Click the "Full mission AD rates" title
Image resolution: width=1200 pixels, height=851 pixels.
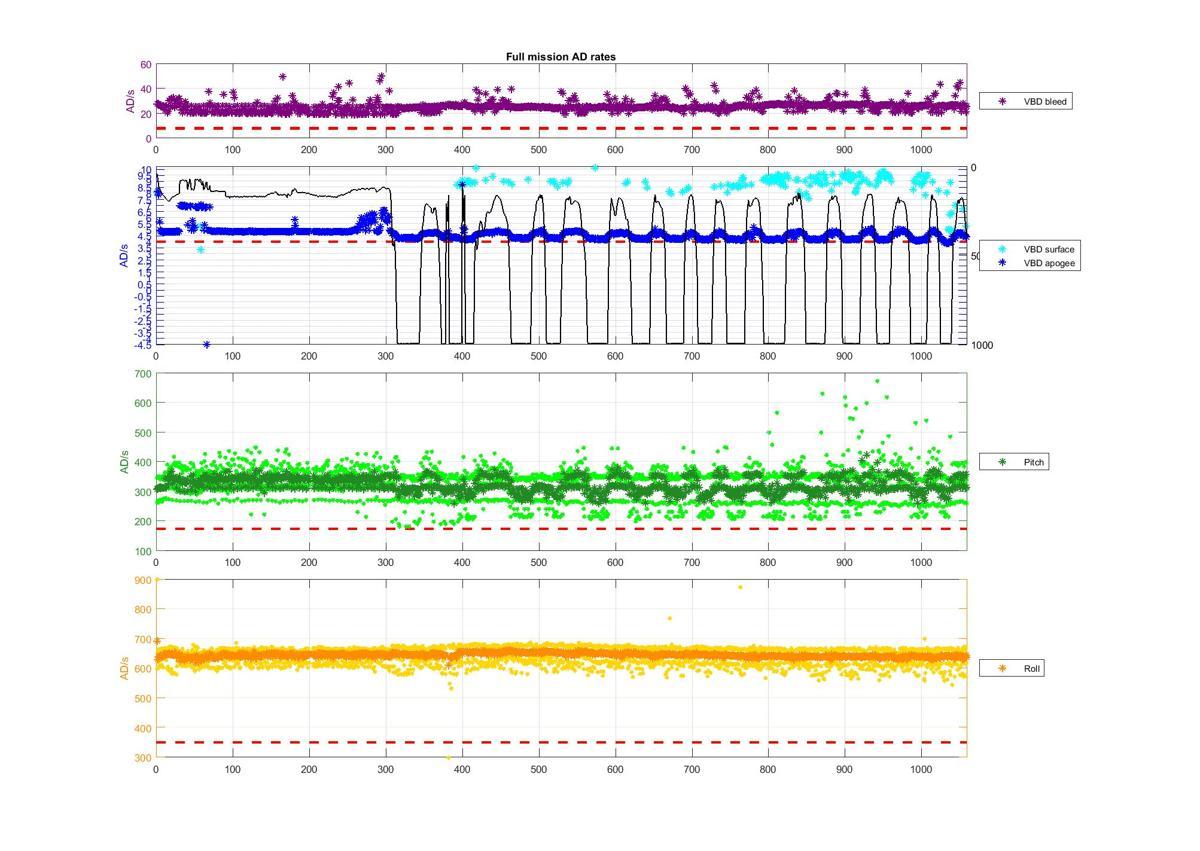[560, 57]
